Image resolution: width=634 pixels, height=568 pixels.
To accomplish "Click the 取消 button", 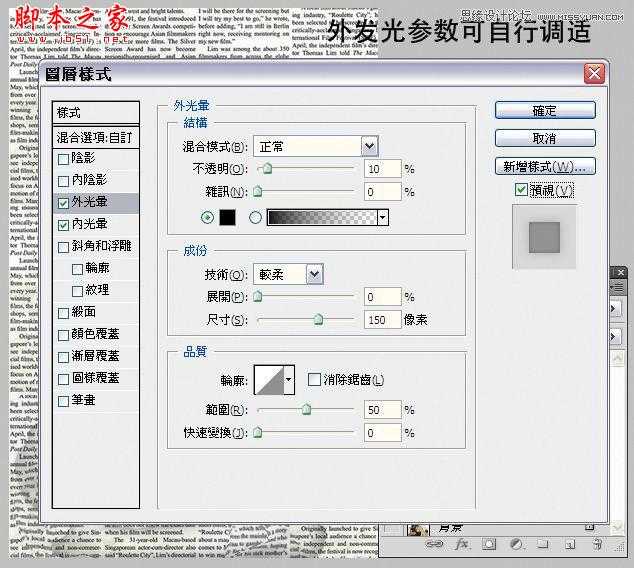I will (x=545, y=138).
